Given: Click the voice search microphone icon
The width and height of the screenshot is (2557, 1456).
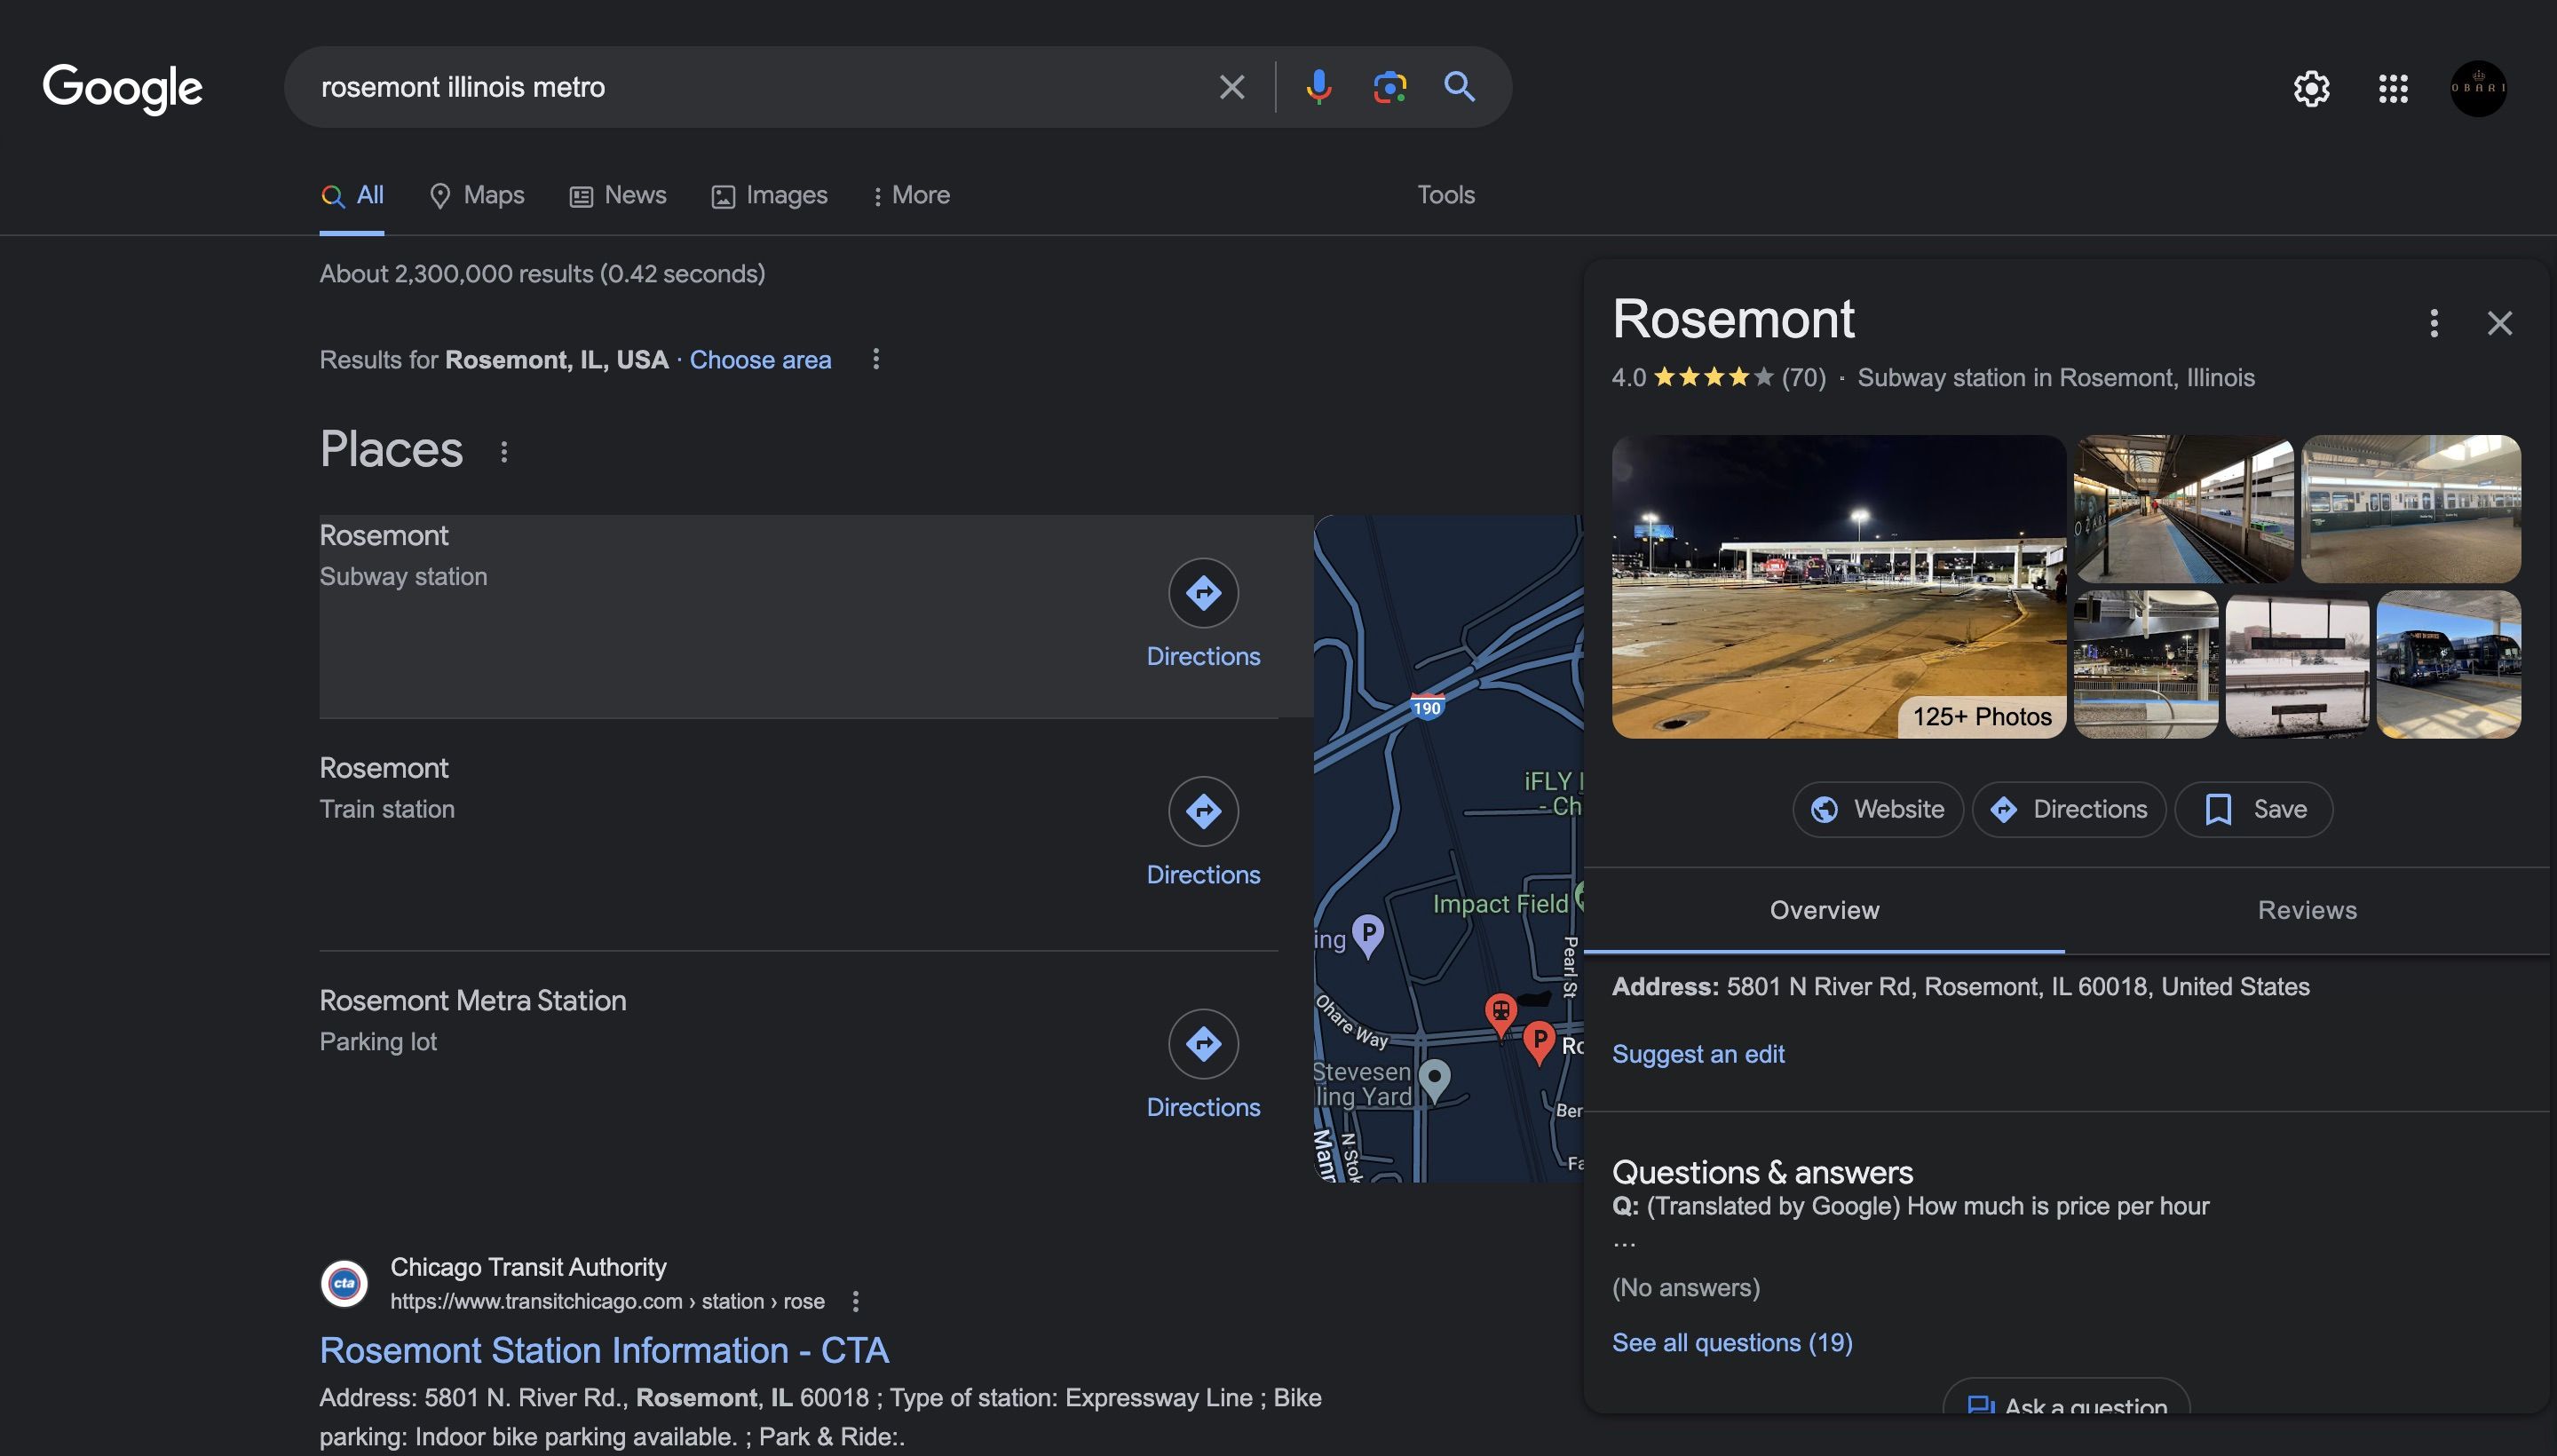Looking at the screenshot, I should pyautogui.click(x=1318, y=87).
